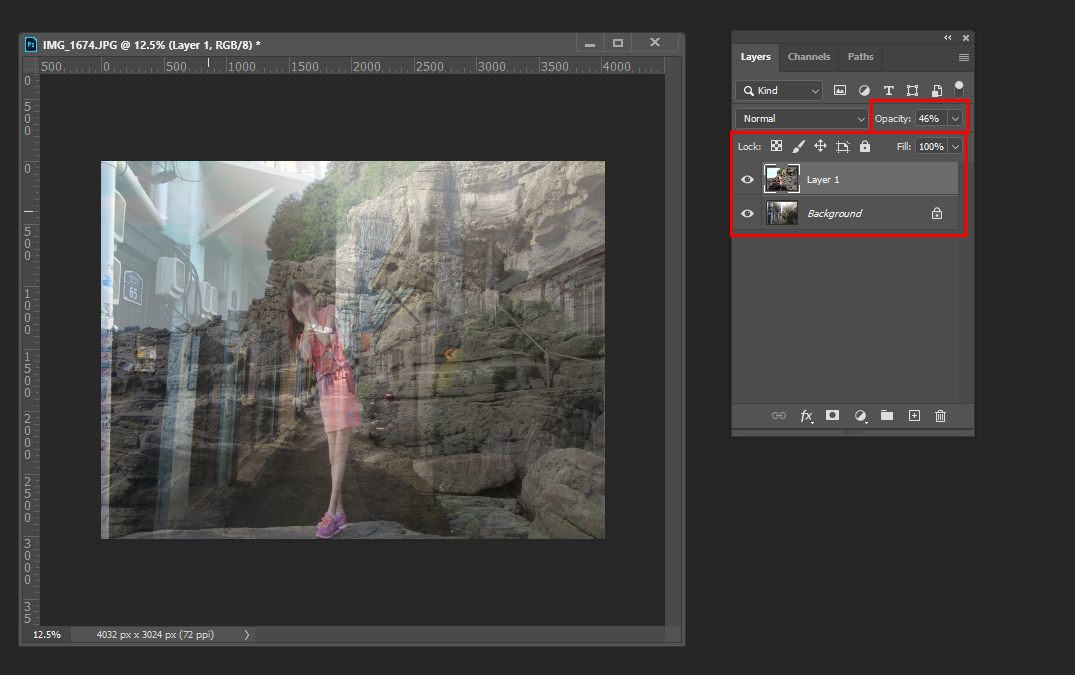Create new fill or adjustment layer icon
Viewport: 1075px width, 675px height.
coord(860,415)
